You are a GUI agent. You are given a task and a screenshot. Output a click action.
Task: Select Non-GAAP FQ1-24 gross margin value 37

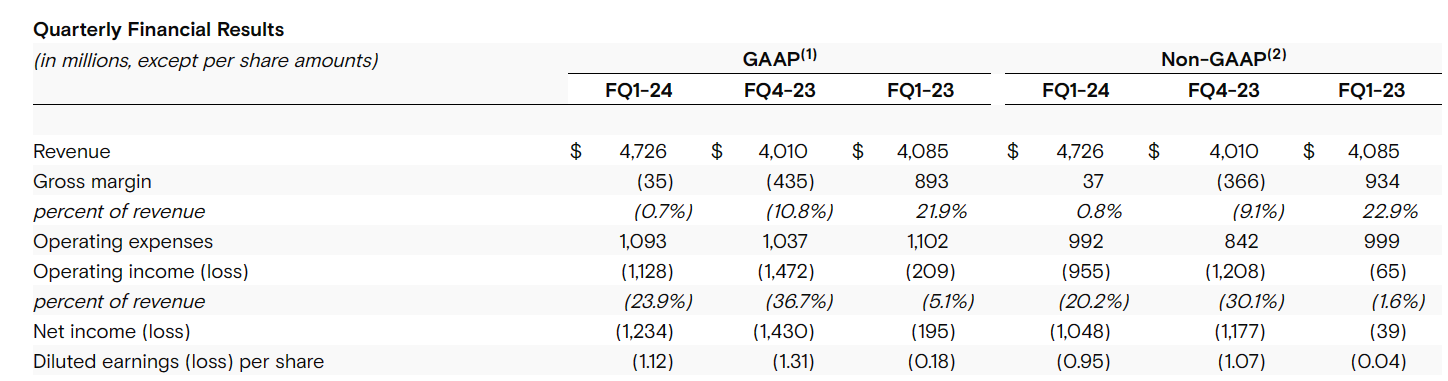click(1092, 182)
